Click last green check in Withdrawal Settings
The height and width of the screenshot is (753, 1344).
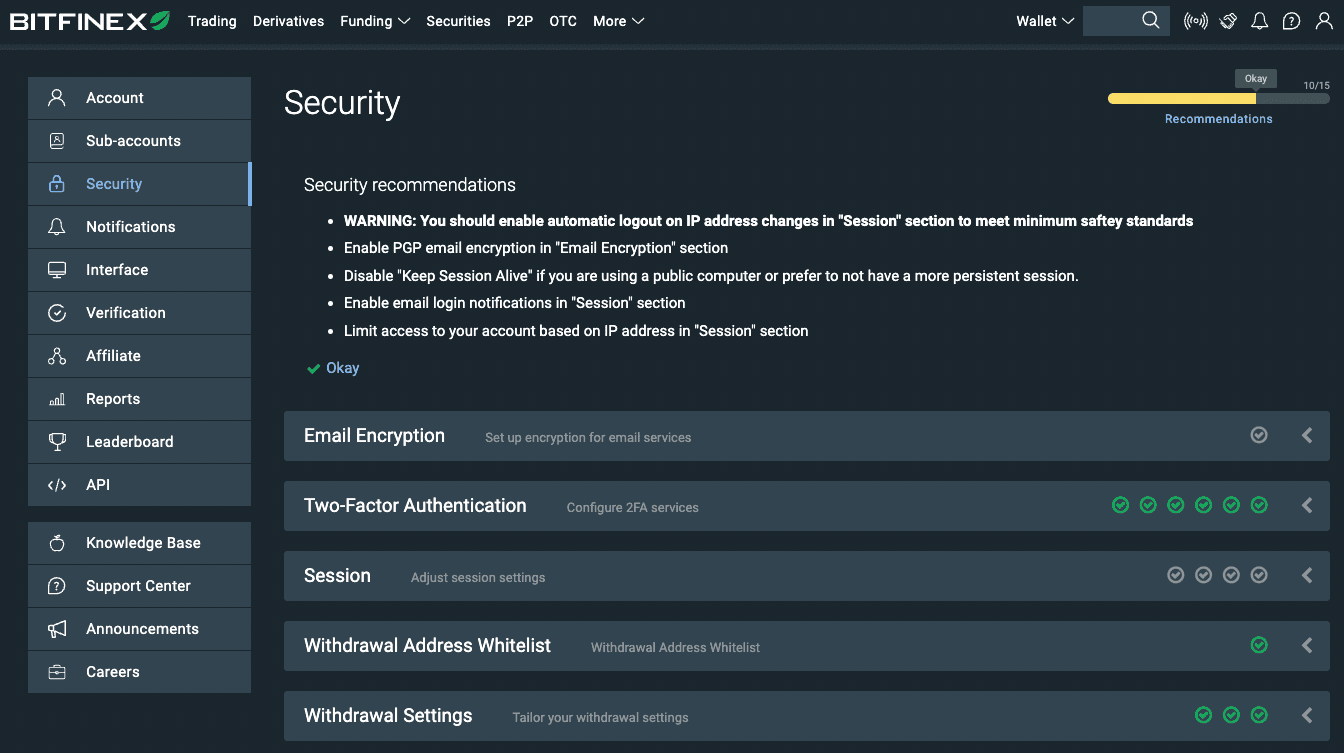tap(1259, 715)
